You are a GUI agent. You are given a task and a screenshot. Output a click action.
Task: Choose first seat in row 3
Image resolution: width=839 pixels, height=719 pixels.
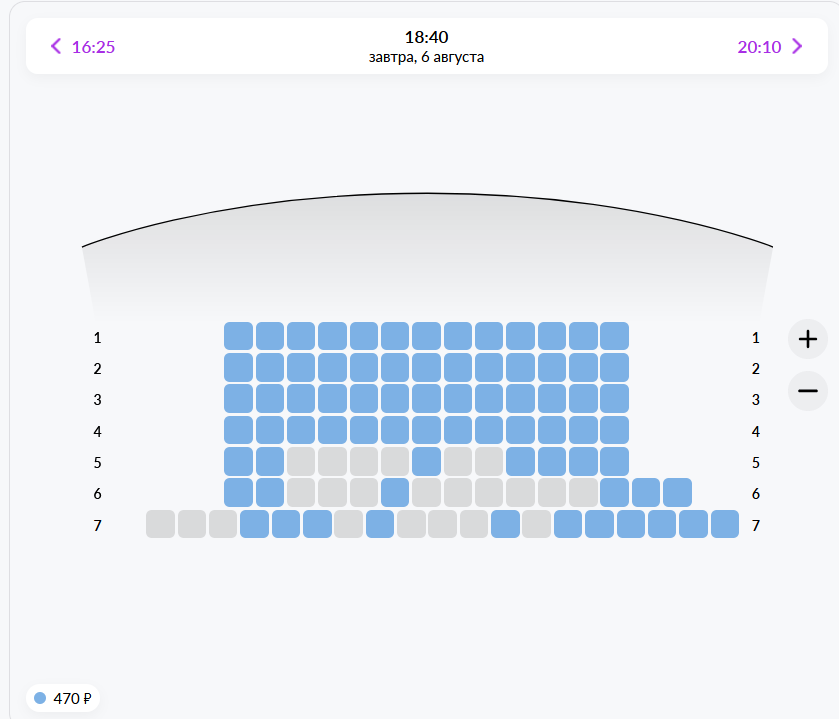[x=238, y=399]
